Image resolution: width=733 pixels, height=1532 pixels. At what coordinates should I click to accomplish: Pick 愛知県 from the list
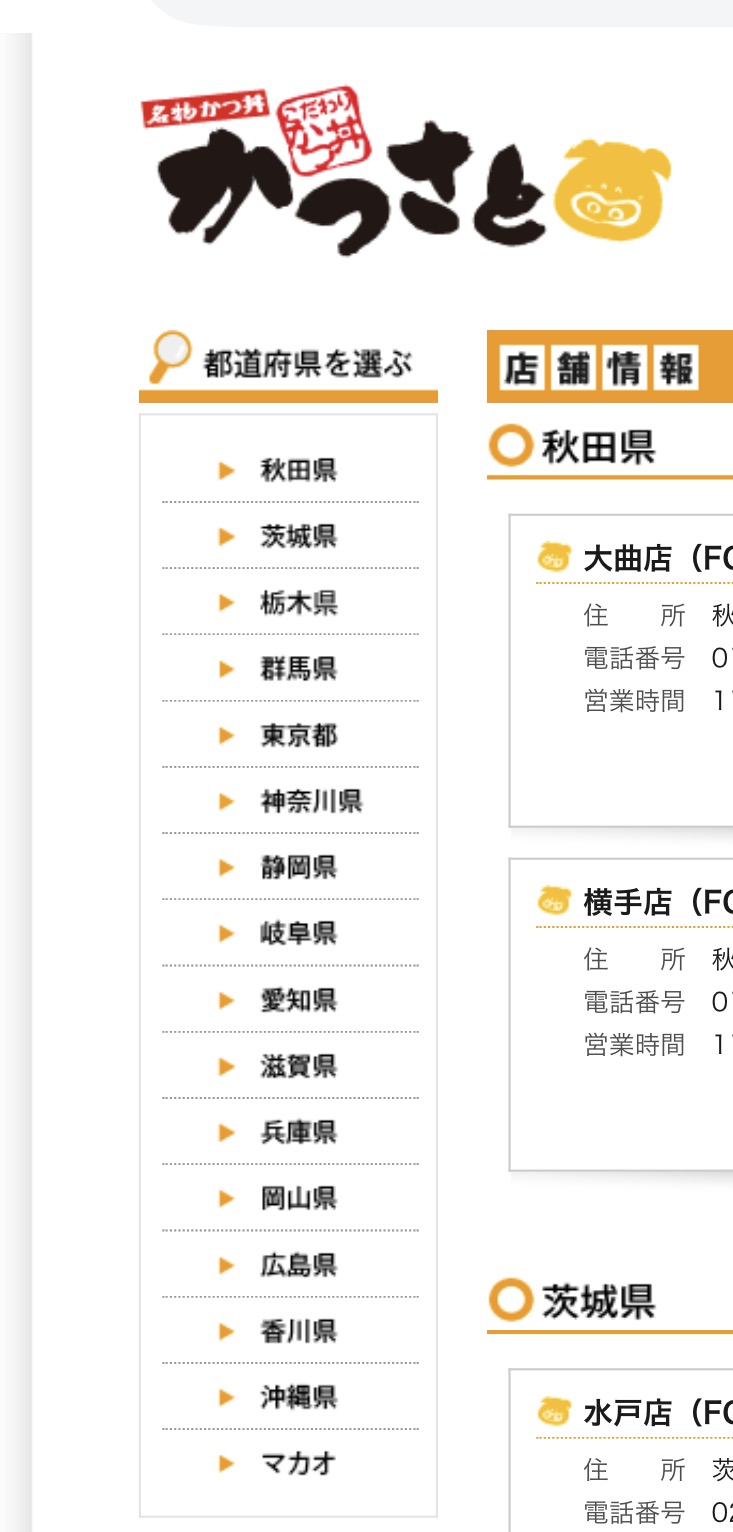(298, 1000)
